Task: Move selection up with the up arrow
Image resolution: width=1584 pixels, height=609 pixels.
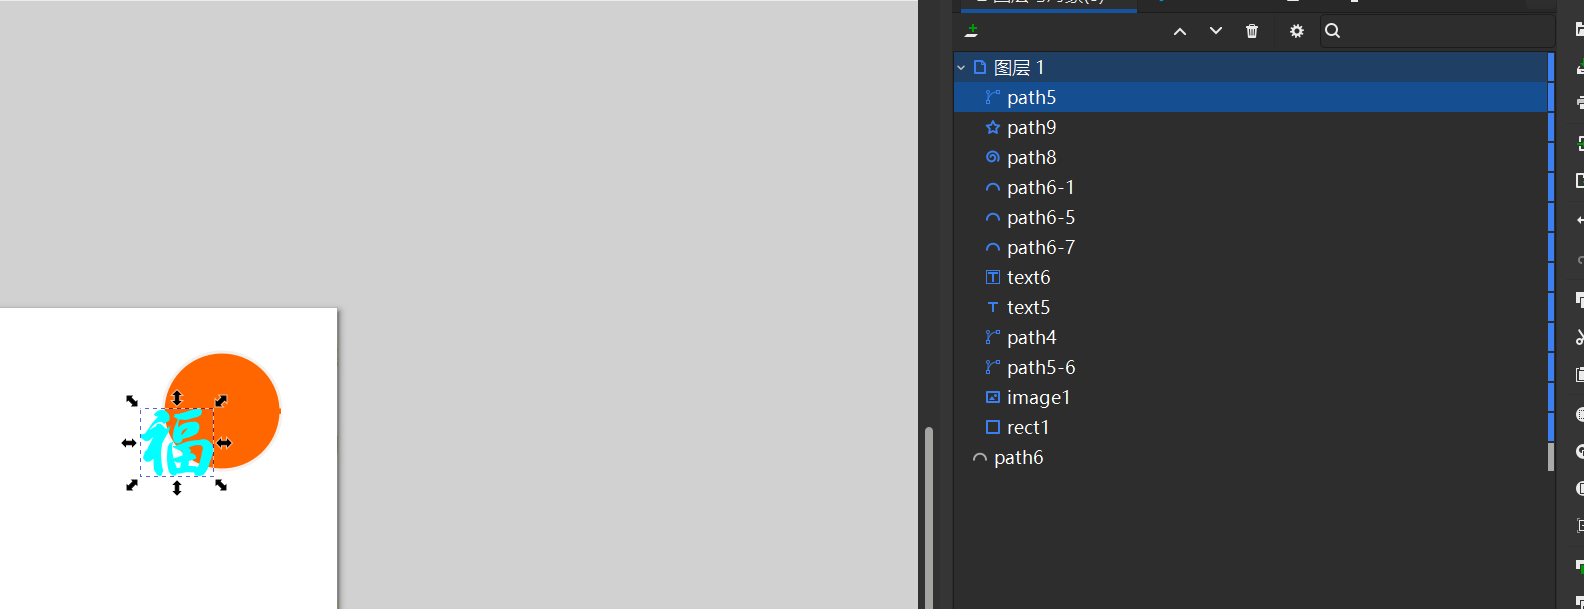Action: [1180, 31]
